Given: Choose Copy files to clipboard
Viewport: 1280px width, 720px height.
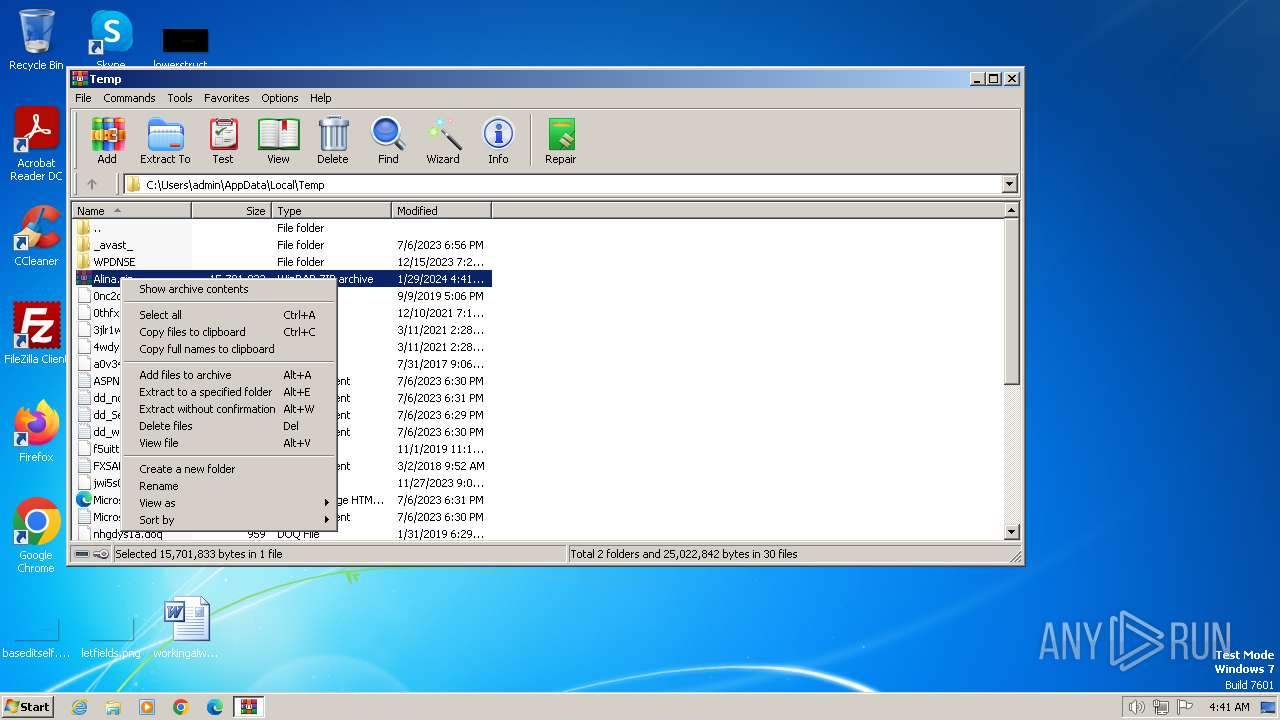Looking at the screenshot, I should point(229,332).
